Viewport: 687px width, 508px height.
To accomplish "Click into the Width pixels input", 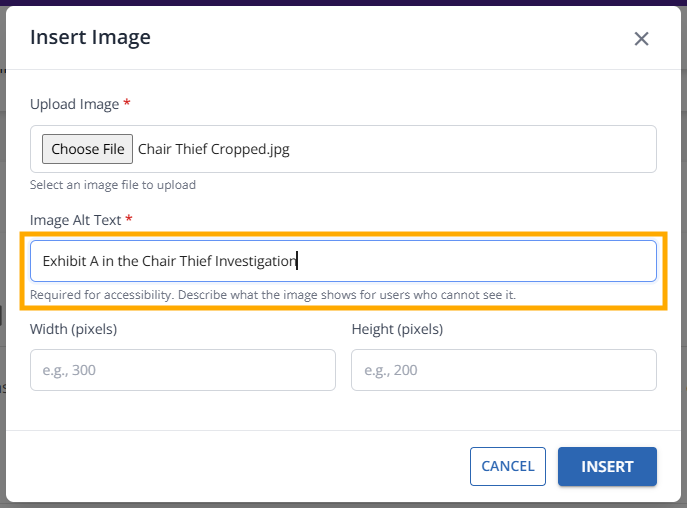I will pos(183,370).
